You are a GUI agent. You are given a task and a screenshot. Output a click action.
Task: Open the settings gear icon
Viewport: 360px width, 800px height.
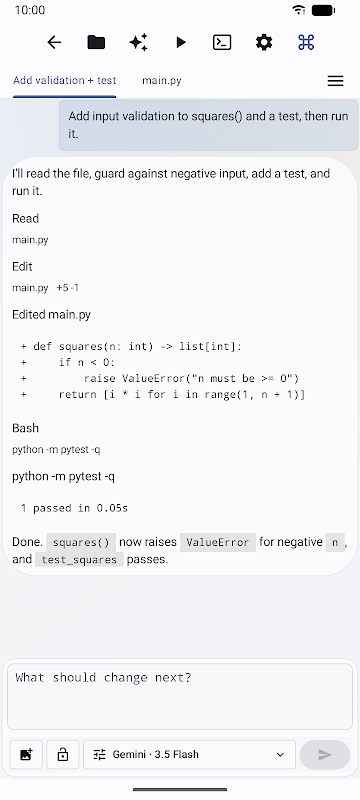264,42
